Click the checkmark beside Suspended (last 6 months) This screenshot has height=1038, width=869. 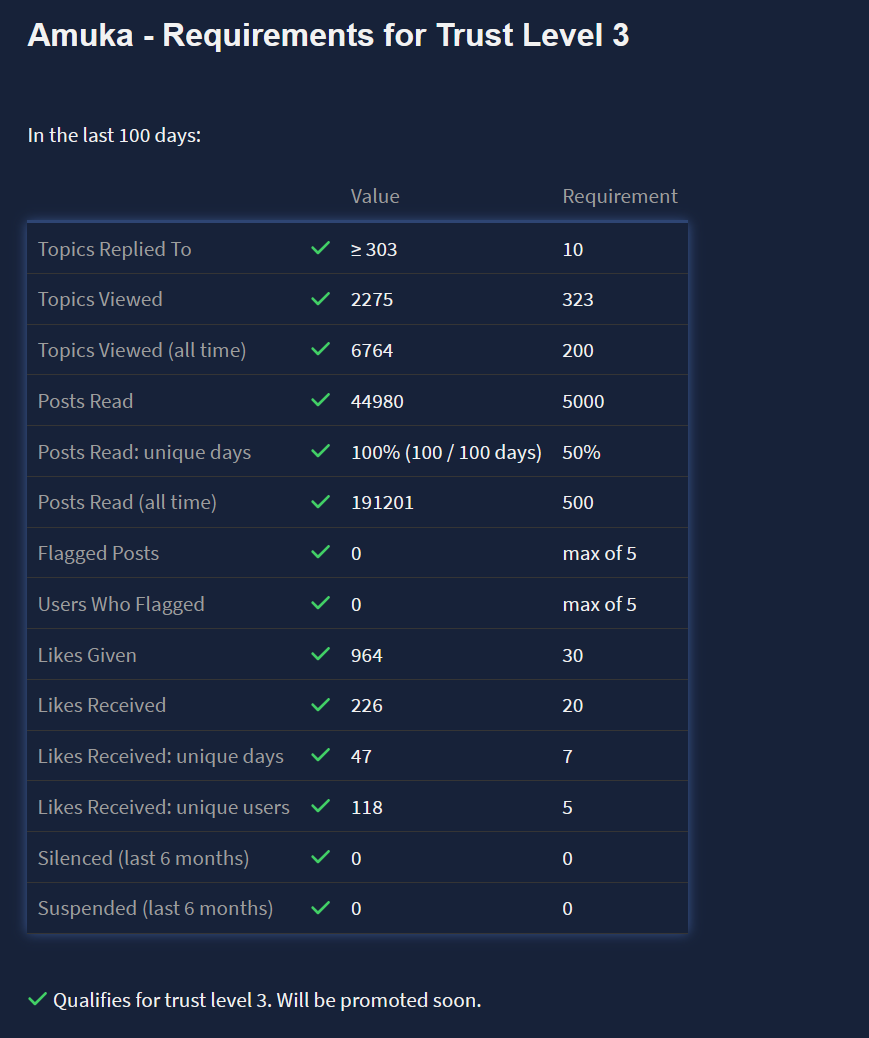click(x=320, y=908)
